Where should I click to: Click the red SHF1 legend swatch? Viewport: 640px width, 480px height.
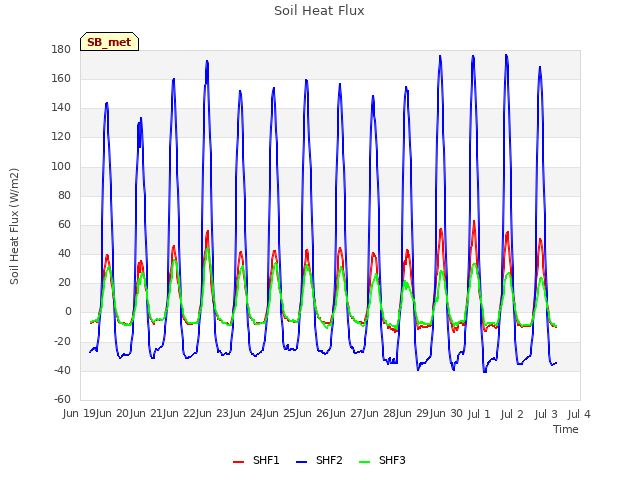238,462
